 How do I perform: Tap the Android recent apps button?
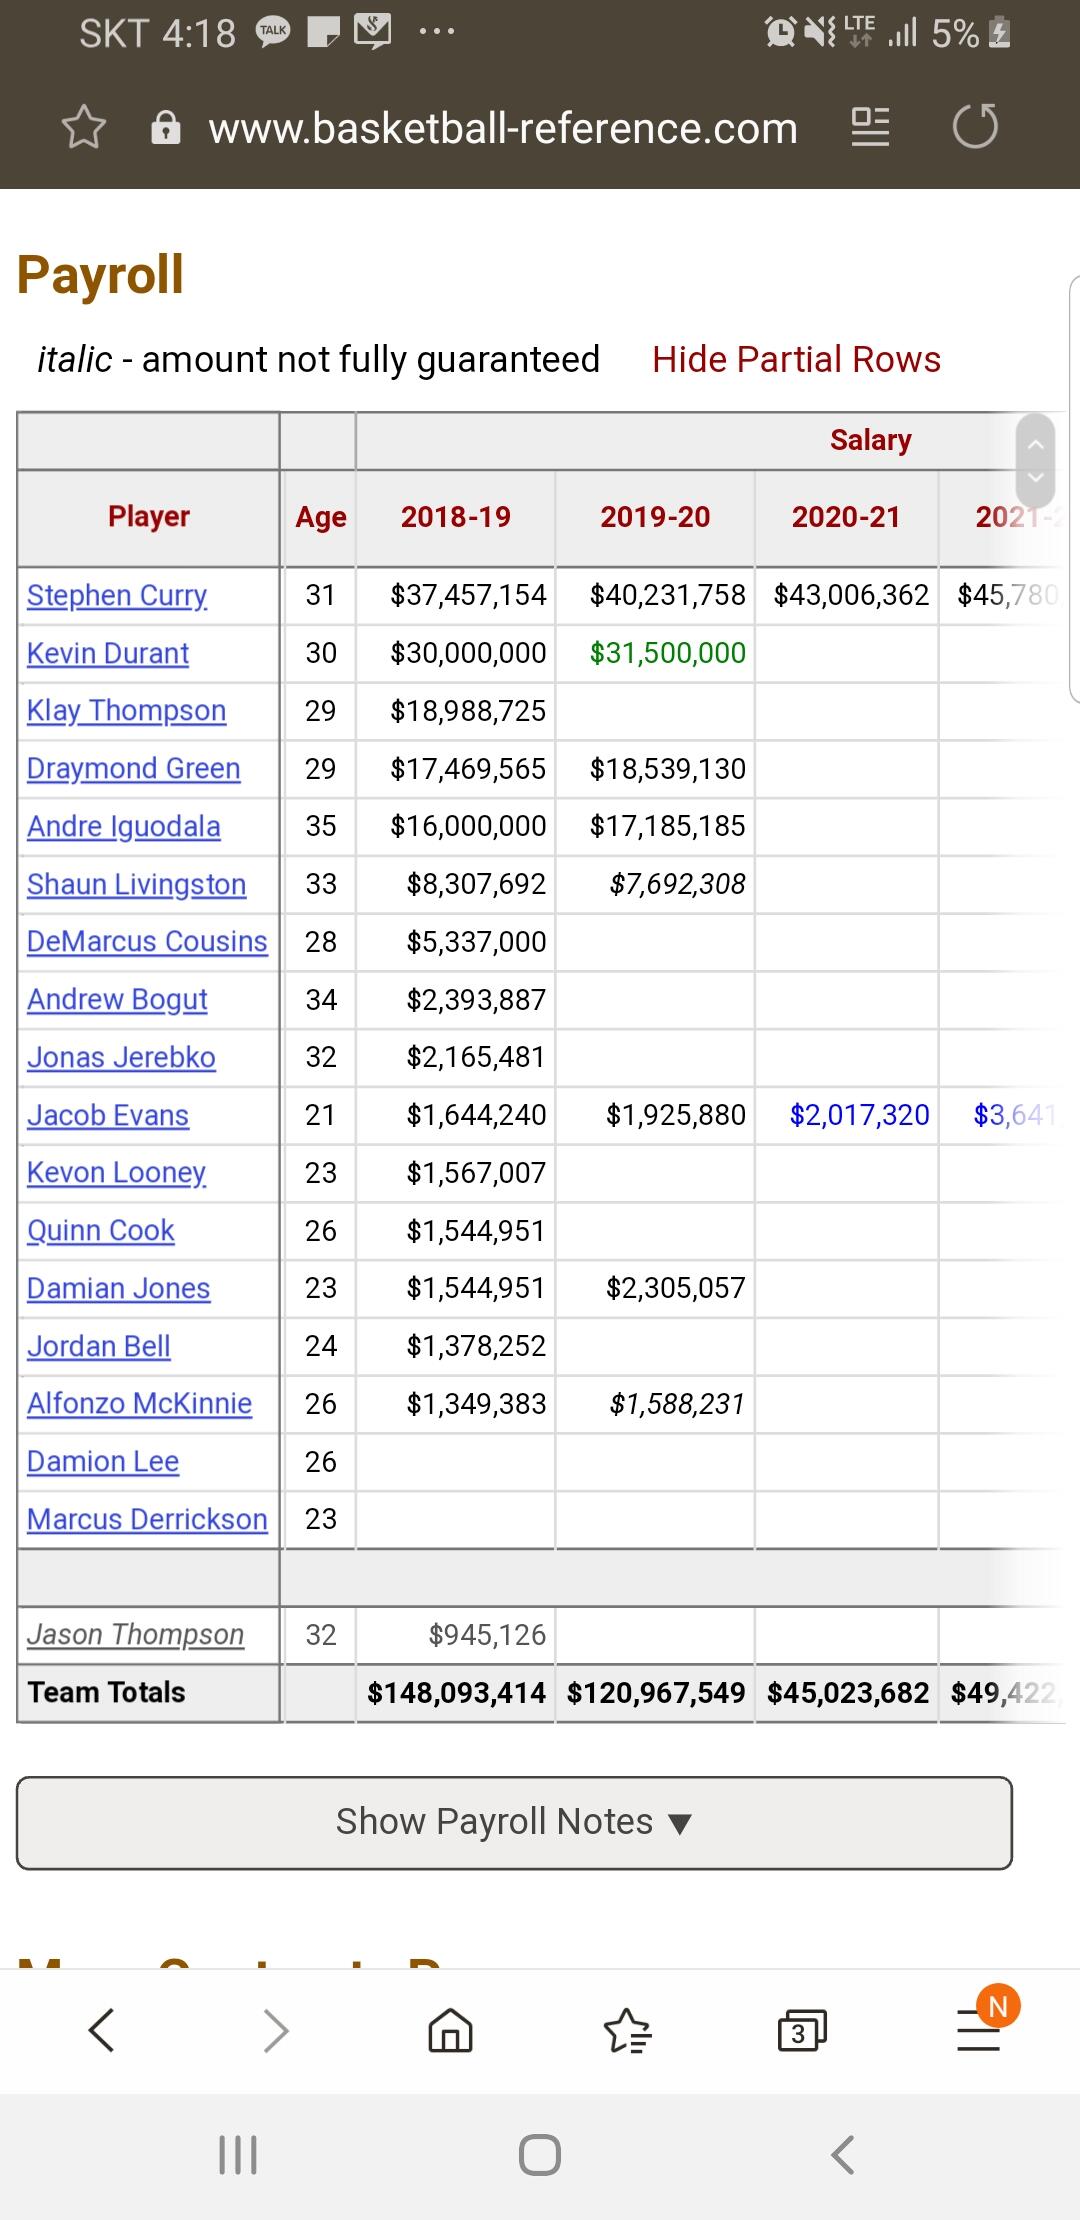pos(238,2154)
